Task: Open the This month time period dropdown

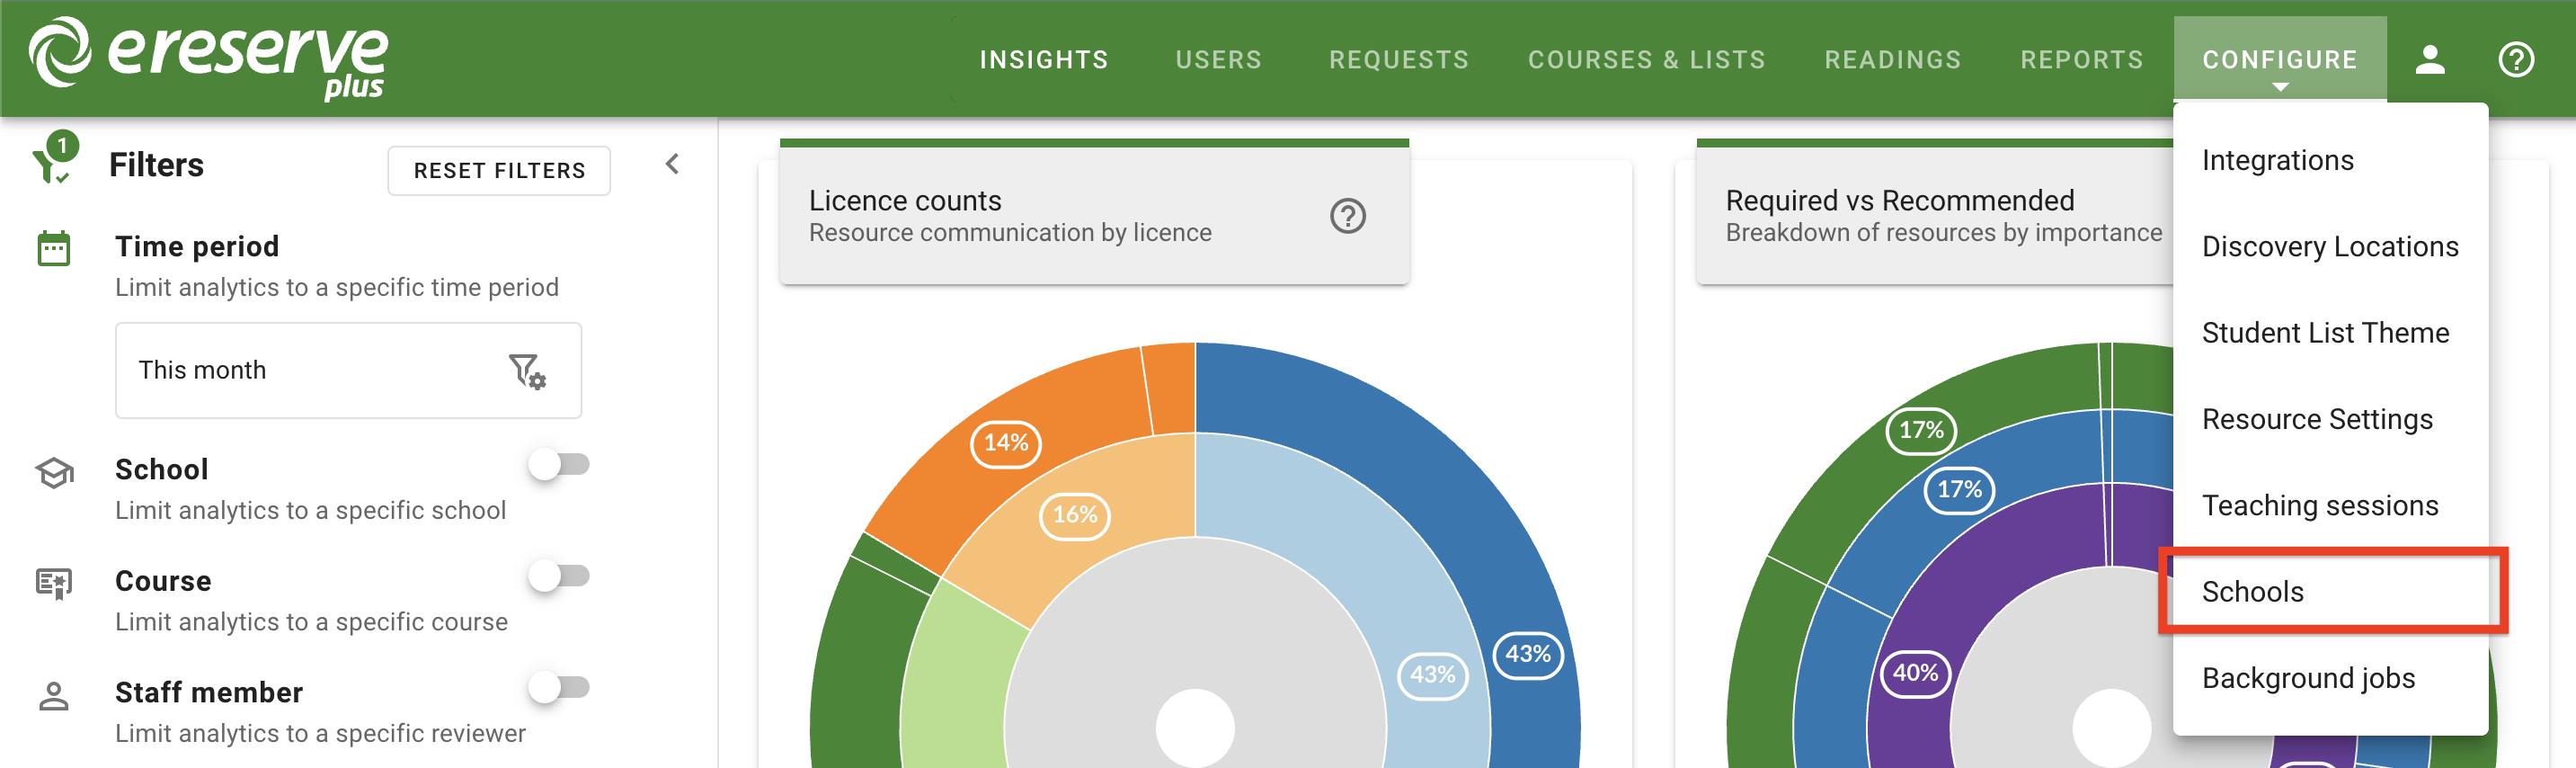Action: pos(348,370)
